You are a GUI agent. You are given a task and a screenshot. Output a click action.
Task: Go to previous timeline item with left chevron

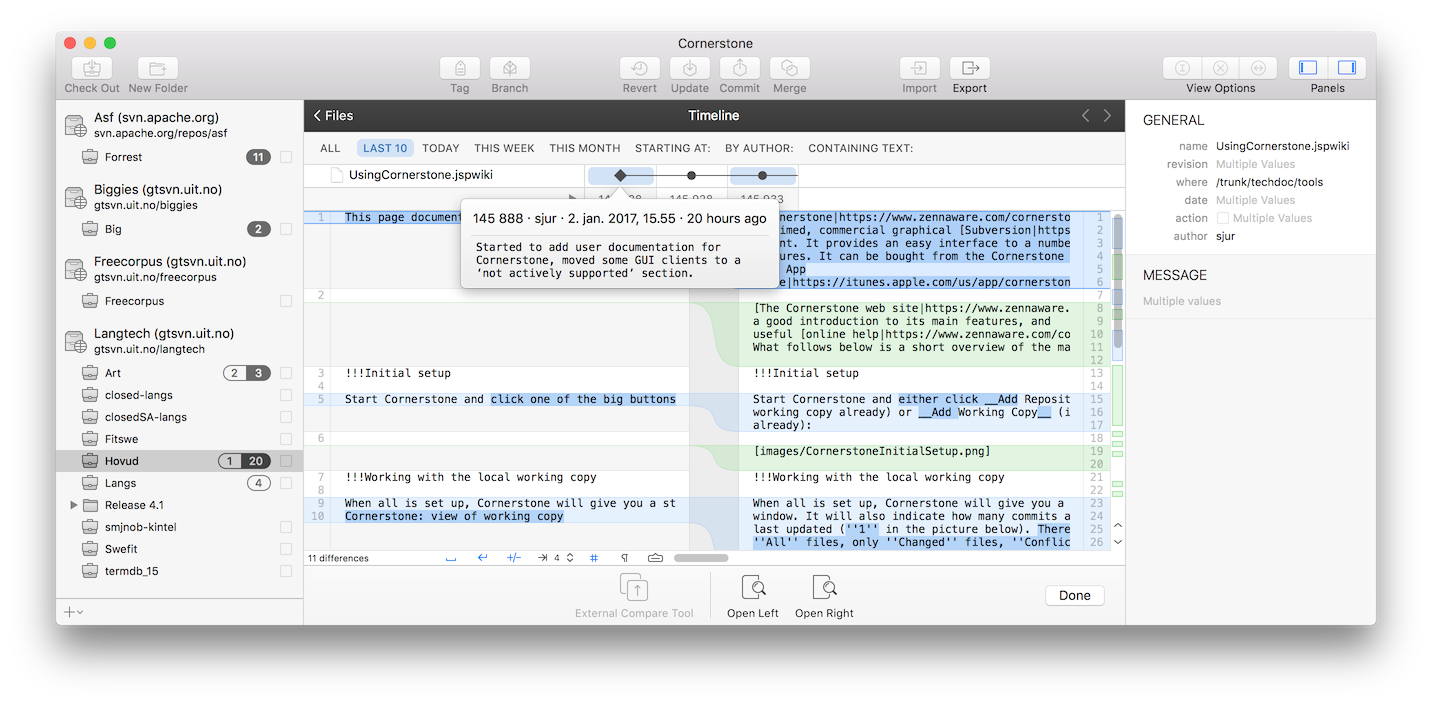1086,116
